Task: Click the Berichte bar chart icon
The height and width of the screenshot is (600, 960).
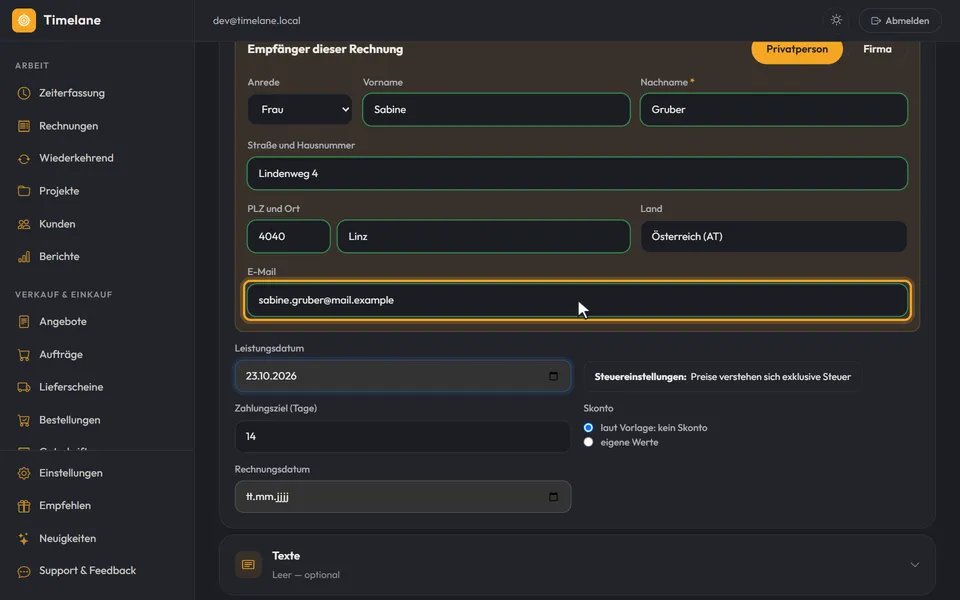Action: pos(24,257)
